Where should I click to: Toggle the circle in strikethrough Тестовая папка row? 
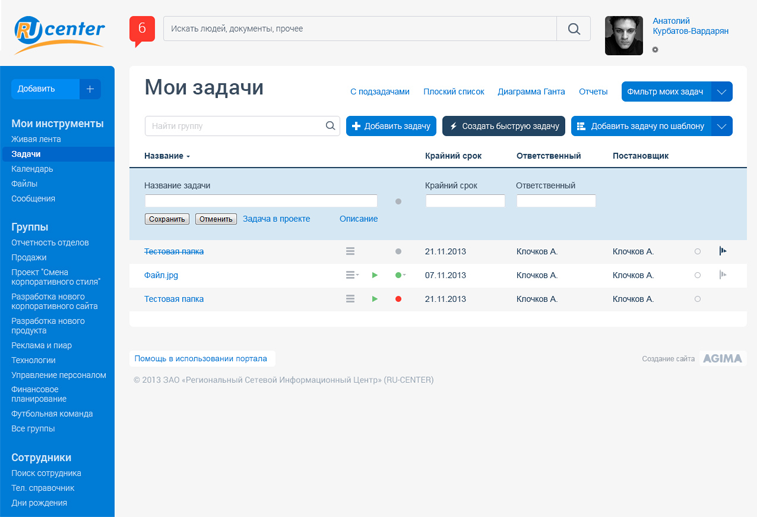tap(698, 252)
